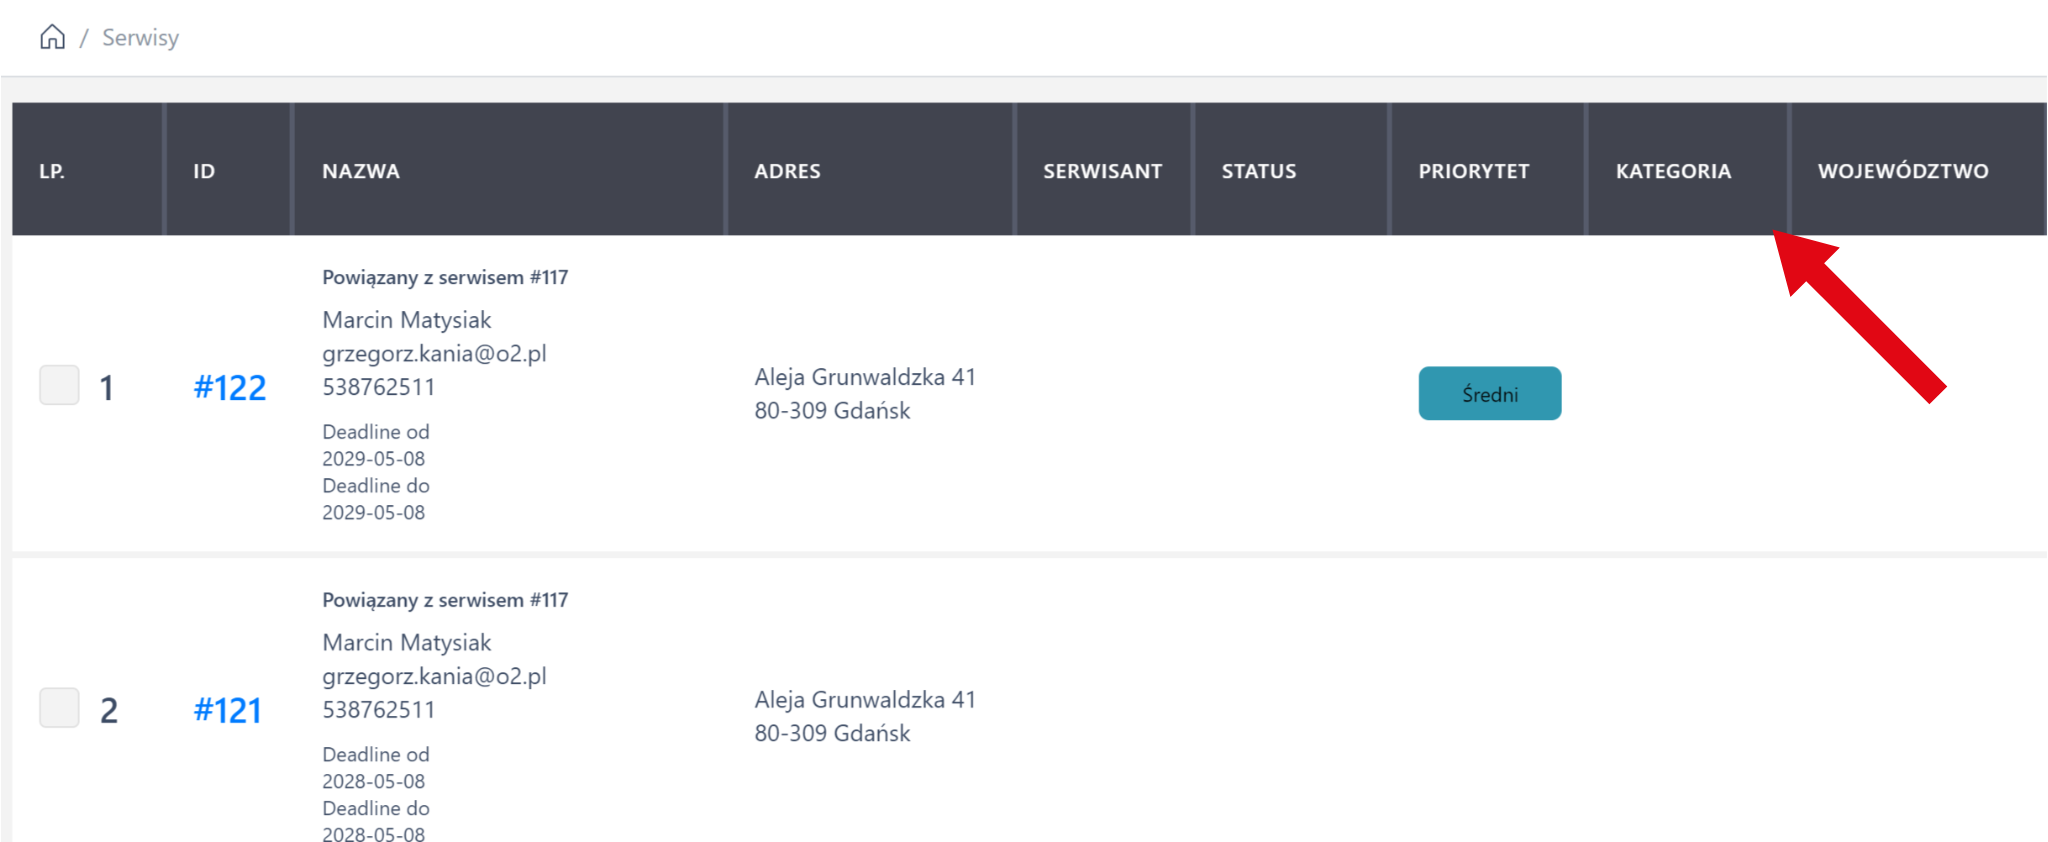Click phone number 538762511 in row #121
Screen dimensions: 2048x842
pos(378,710)
